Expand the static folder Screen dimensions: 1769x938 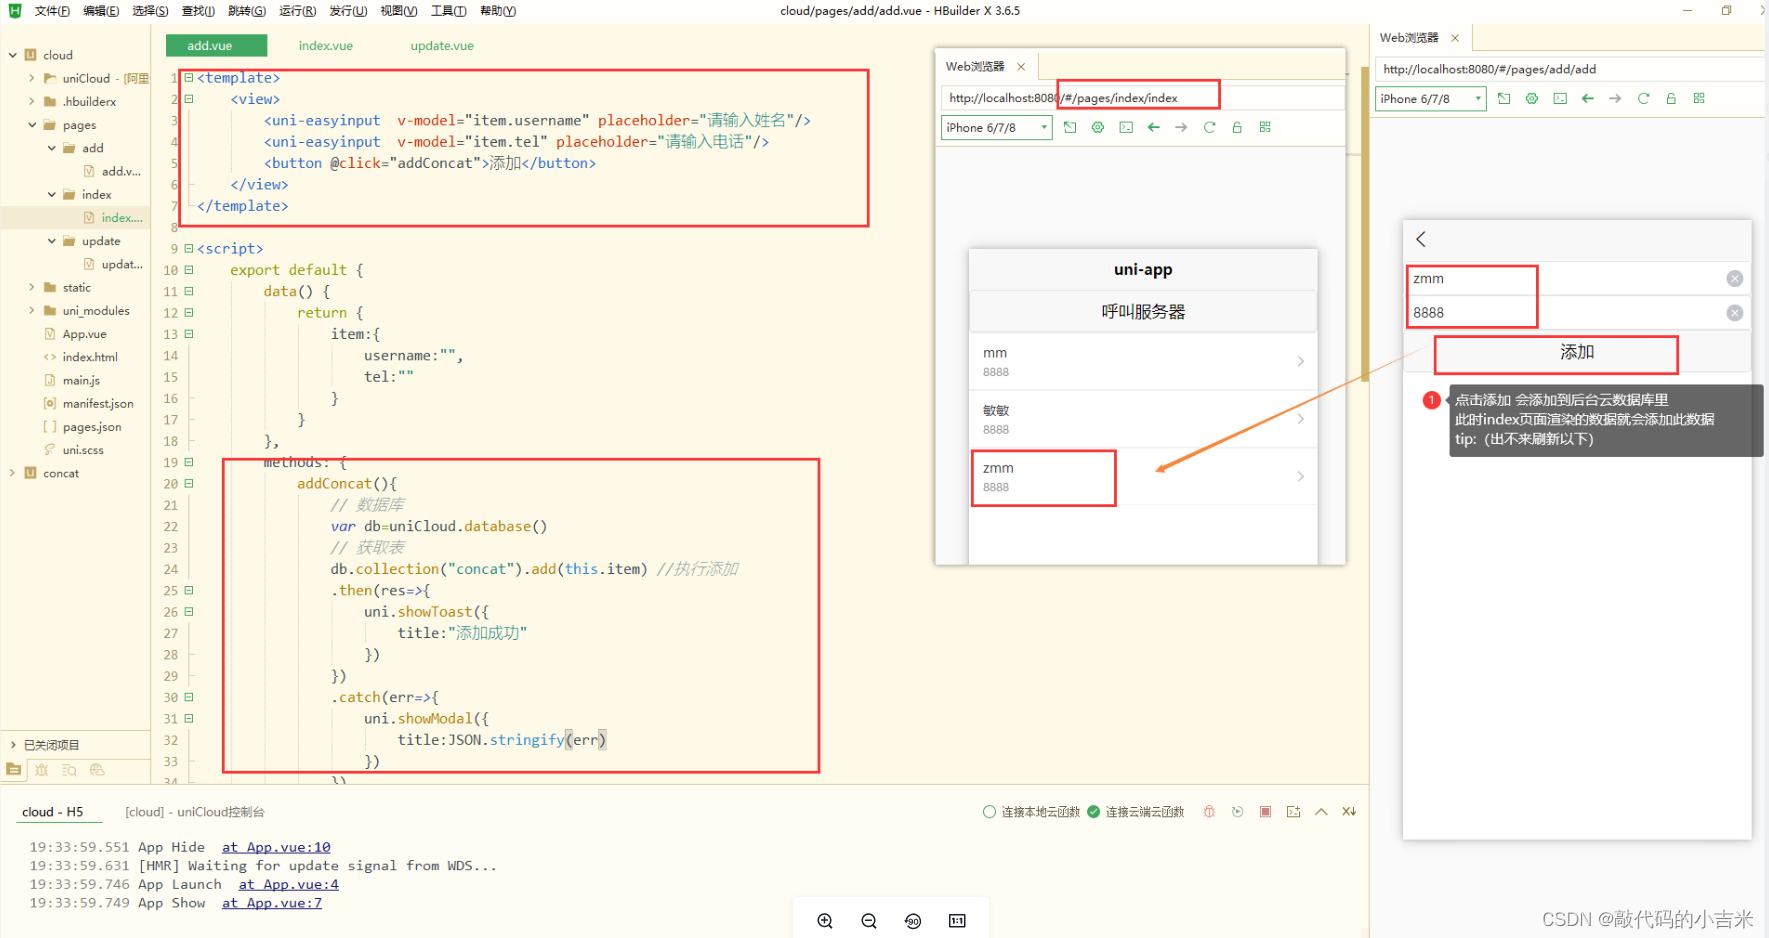tap(31, 287)
